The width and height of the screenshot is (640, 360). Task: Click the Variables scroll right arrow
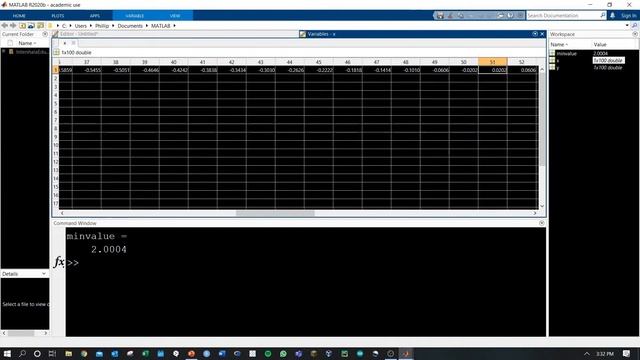[535, 213]
